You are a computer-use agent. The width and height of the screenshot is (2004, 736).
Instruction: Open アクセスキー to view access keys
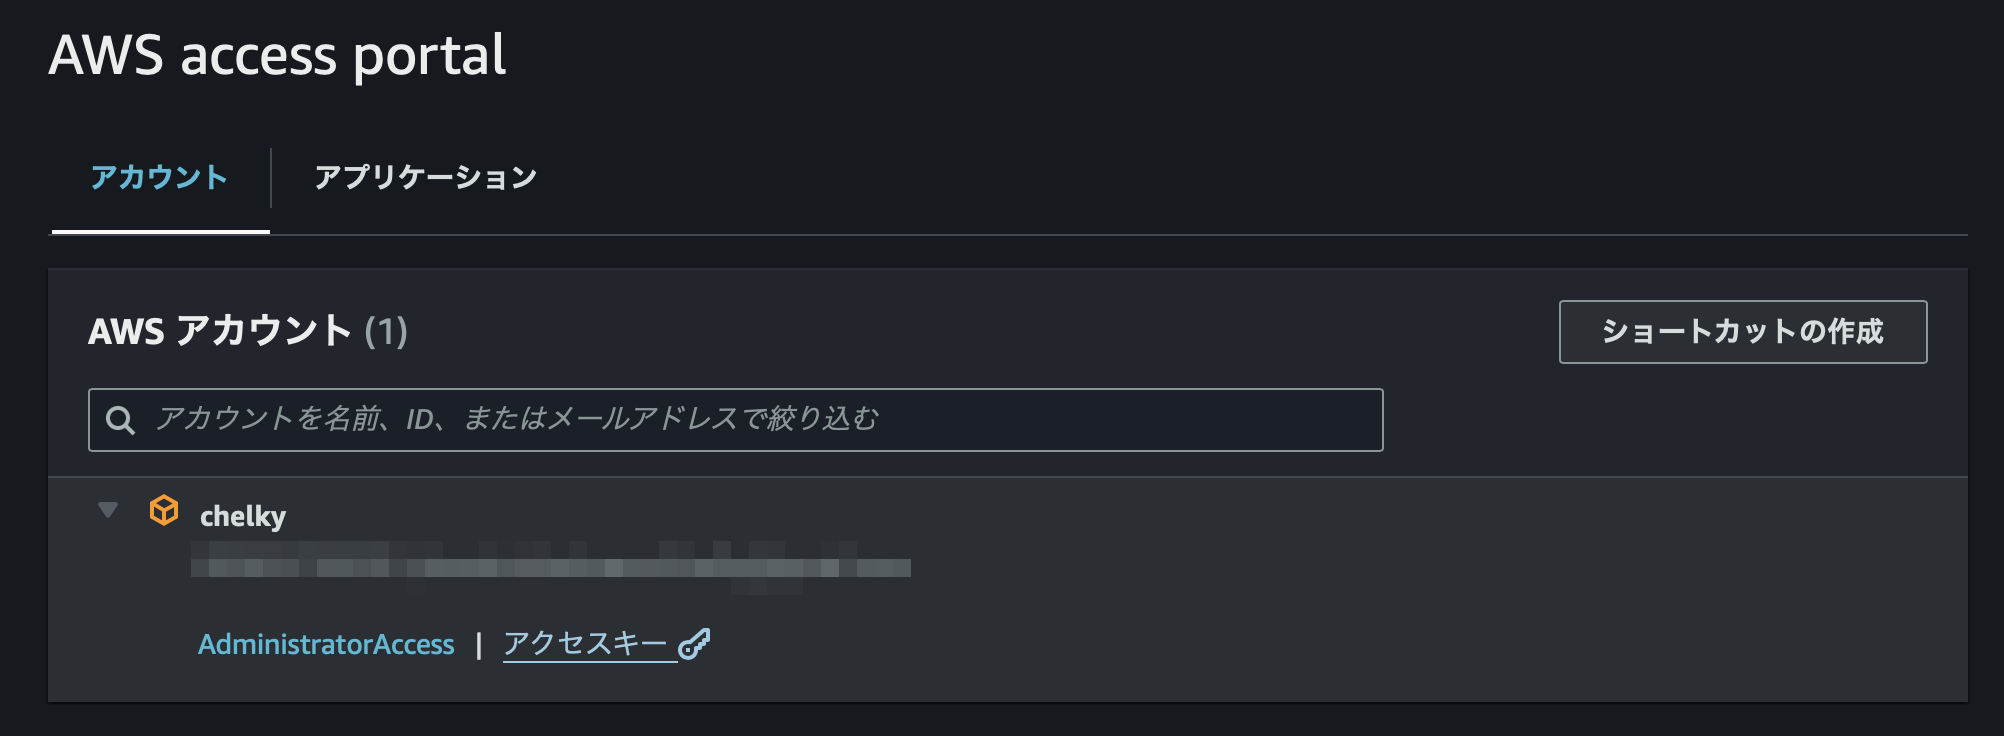tap(586, 645)
